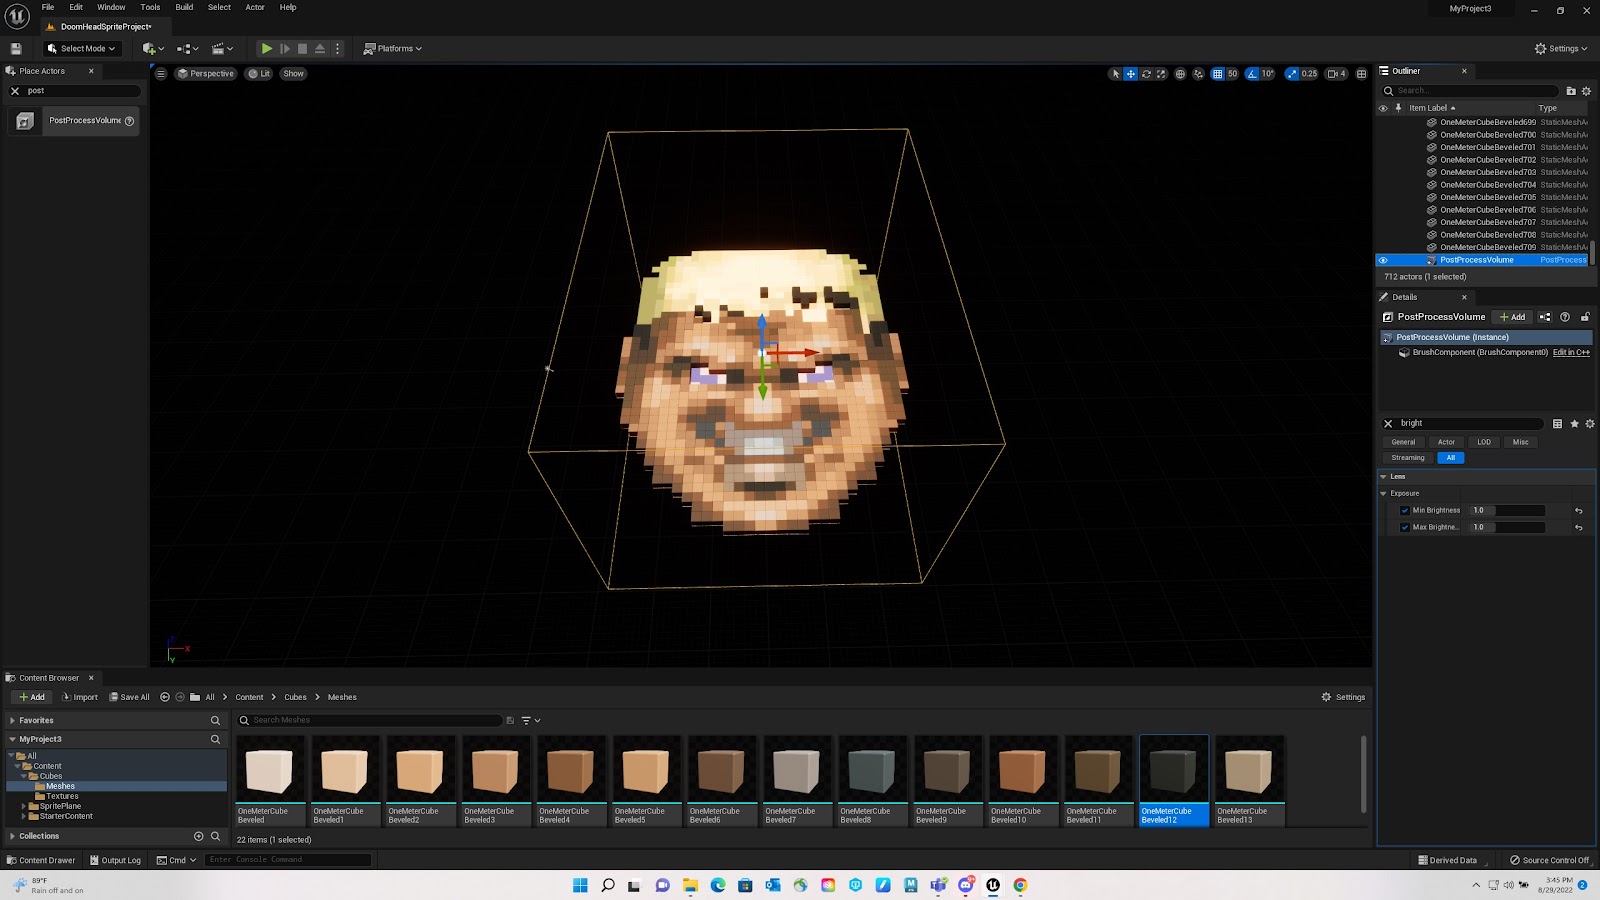Select the translate (move) gizmo tool
The image size is (1600, 900).
[x=1131, y=74]
